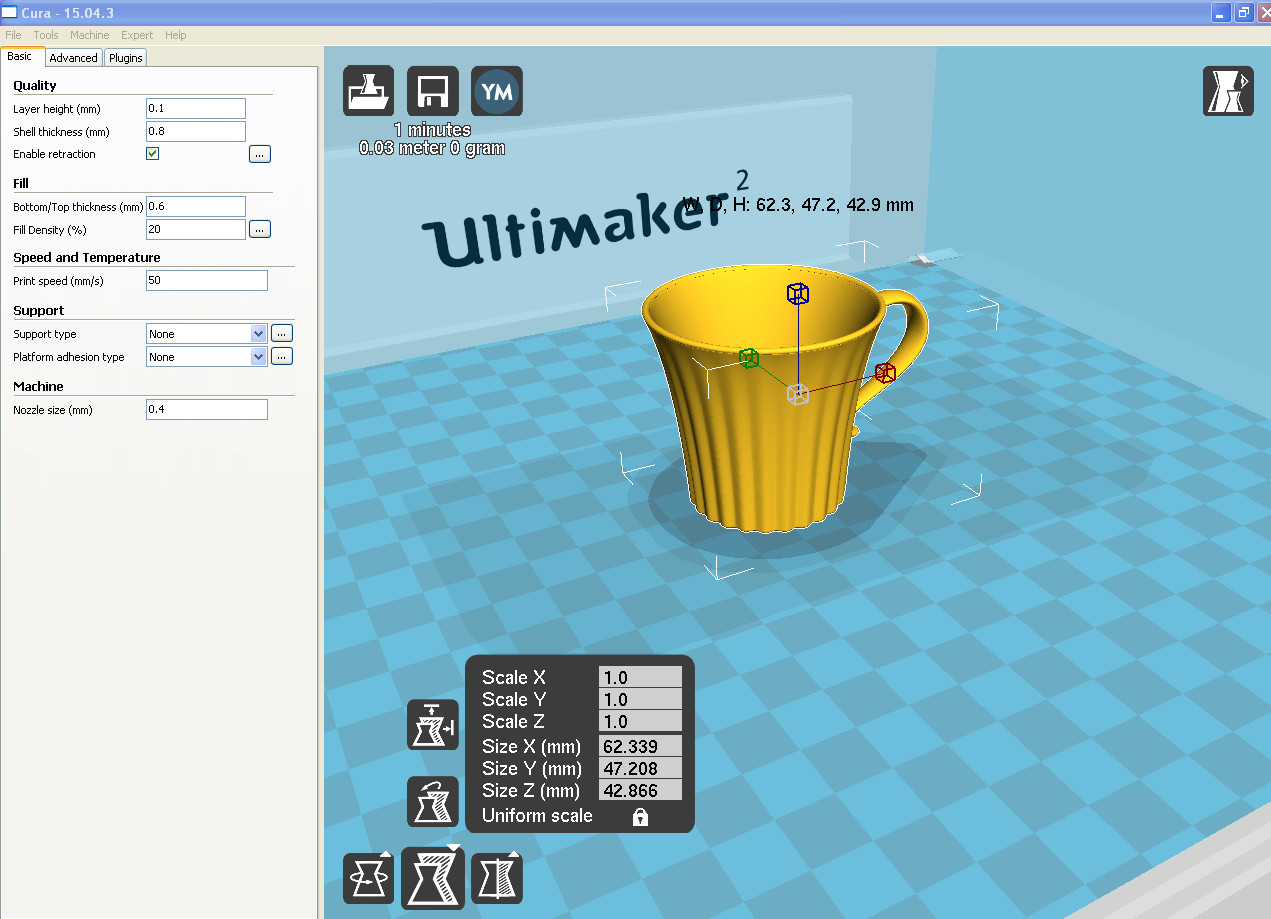Switch to the Advanced tab
Viewport: 1271px width, 919px height.
coord(73,57)
